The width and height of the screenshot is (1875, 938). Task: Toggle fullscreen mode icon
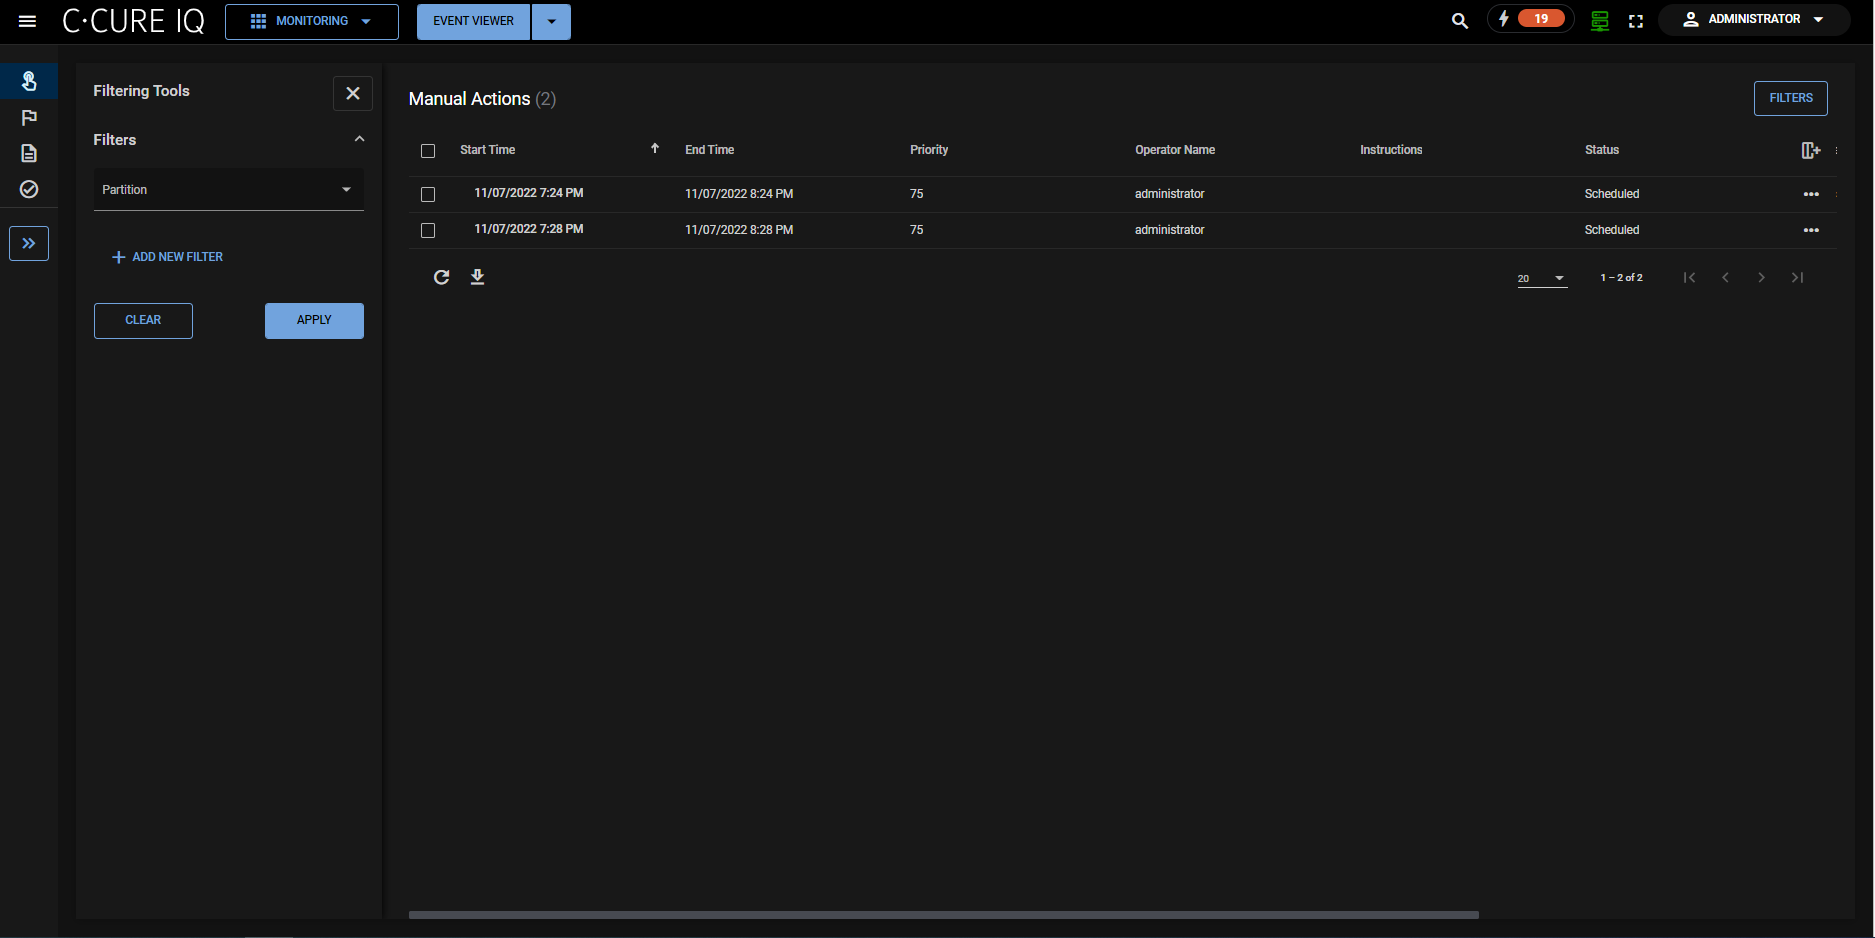(x=1636, y=21)
